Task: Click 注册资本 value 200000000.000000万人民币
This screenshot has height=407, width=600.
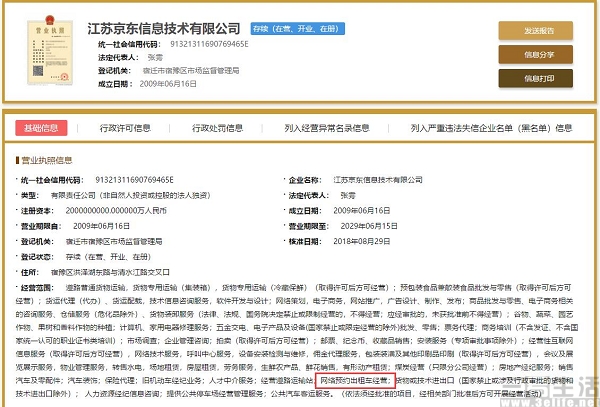Action: 116,211
